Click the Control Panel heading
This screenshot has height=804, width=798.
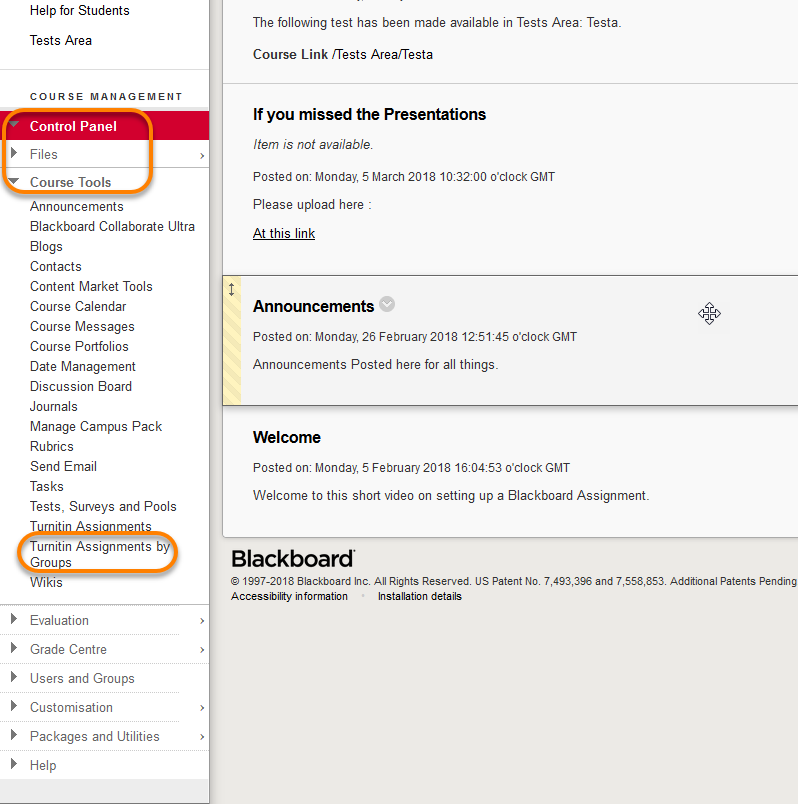tap(73, 126)
